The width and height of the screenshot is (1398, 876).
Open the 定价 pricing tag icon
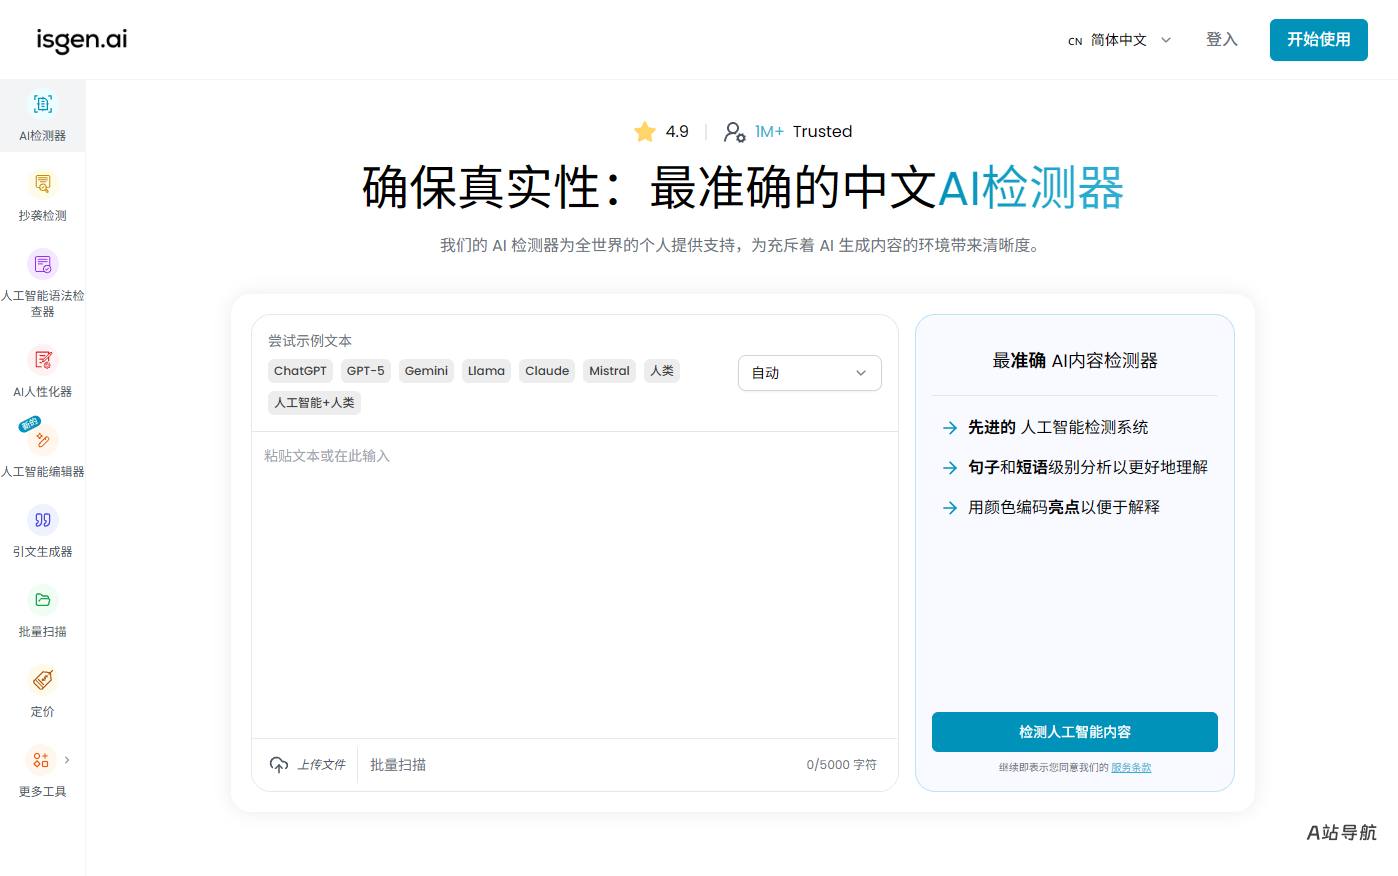click(42, 680)
